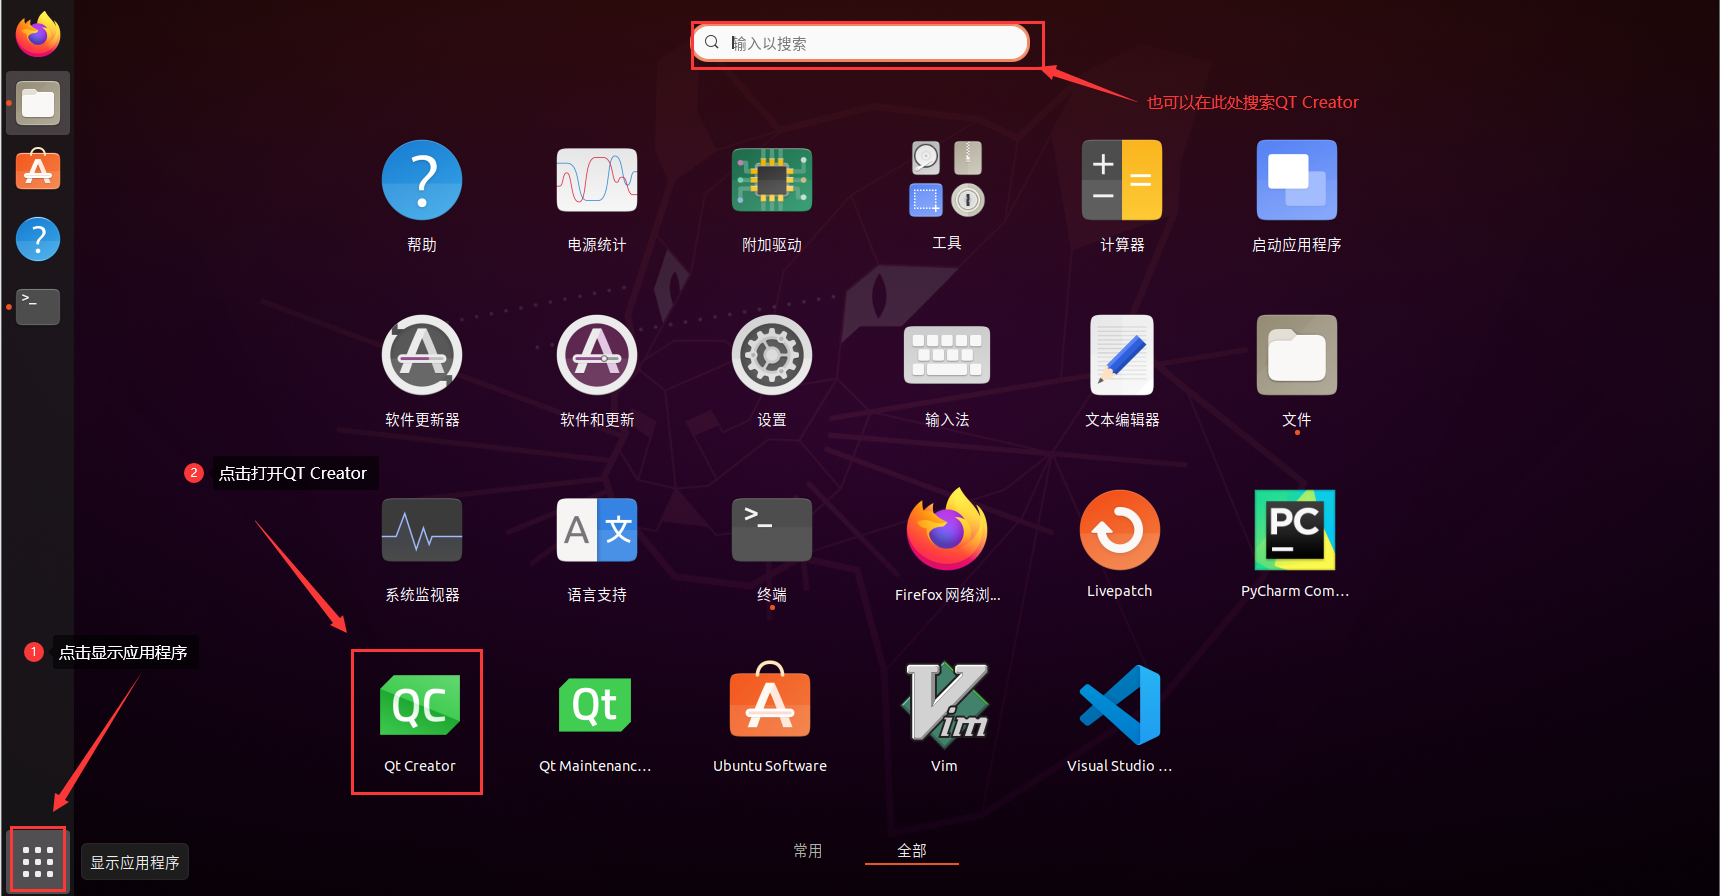1720x896 pixels.
Task: Click the Show Applications grid button
Action: (x=38, y=860)
